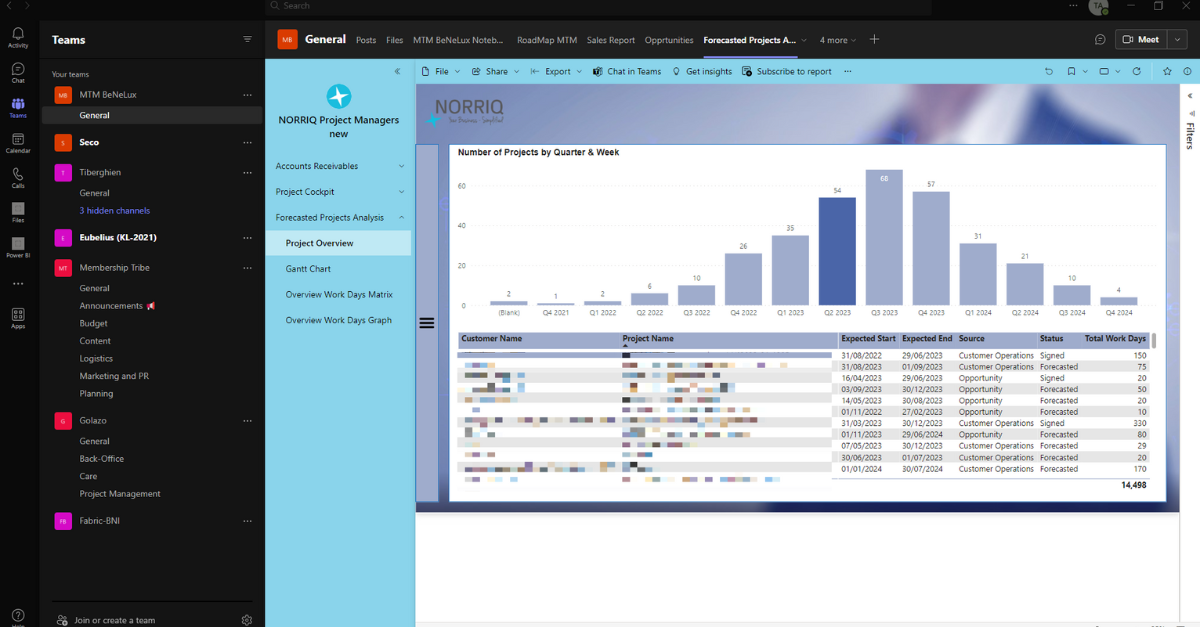Click the Teams search box

598,6
